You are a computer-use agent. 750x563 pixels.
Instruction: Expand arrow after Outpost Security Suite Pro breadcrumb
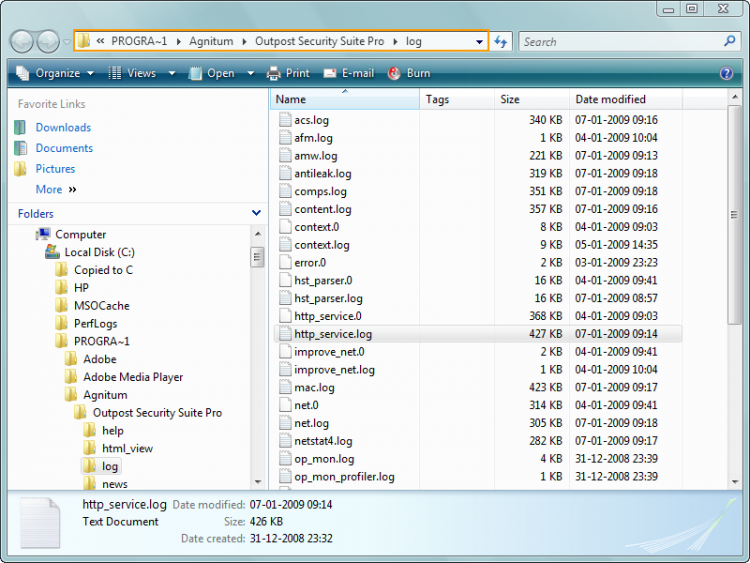coord(395,42)
